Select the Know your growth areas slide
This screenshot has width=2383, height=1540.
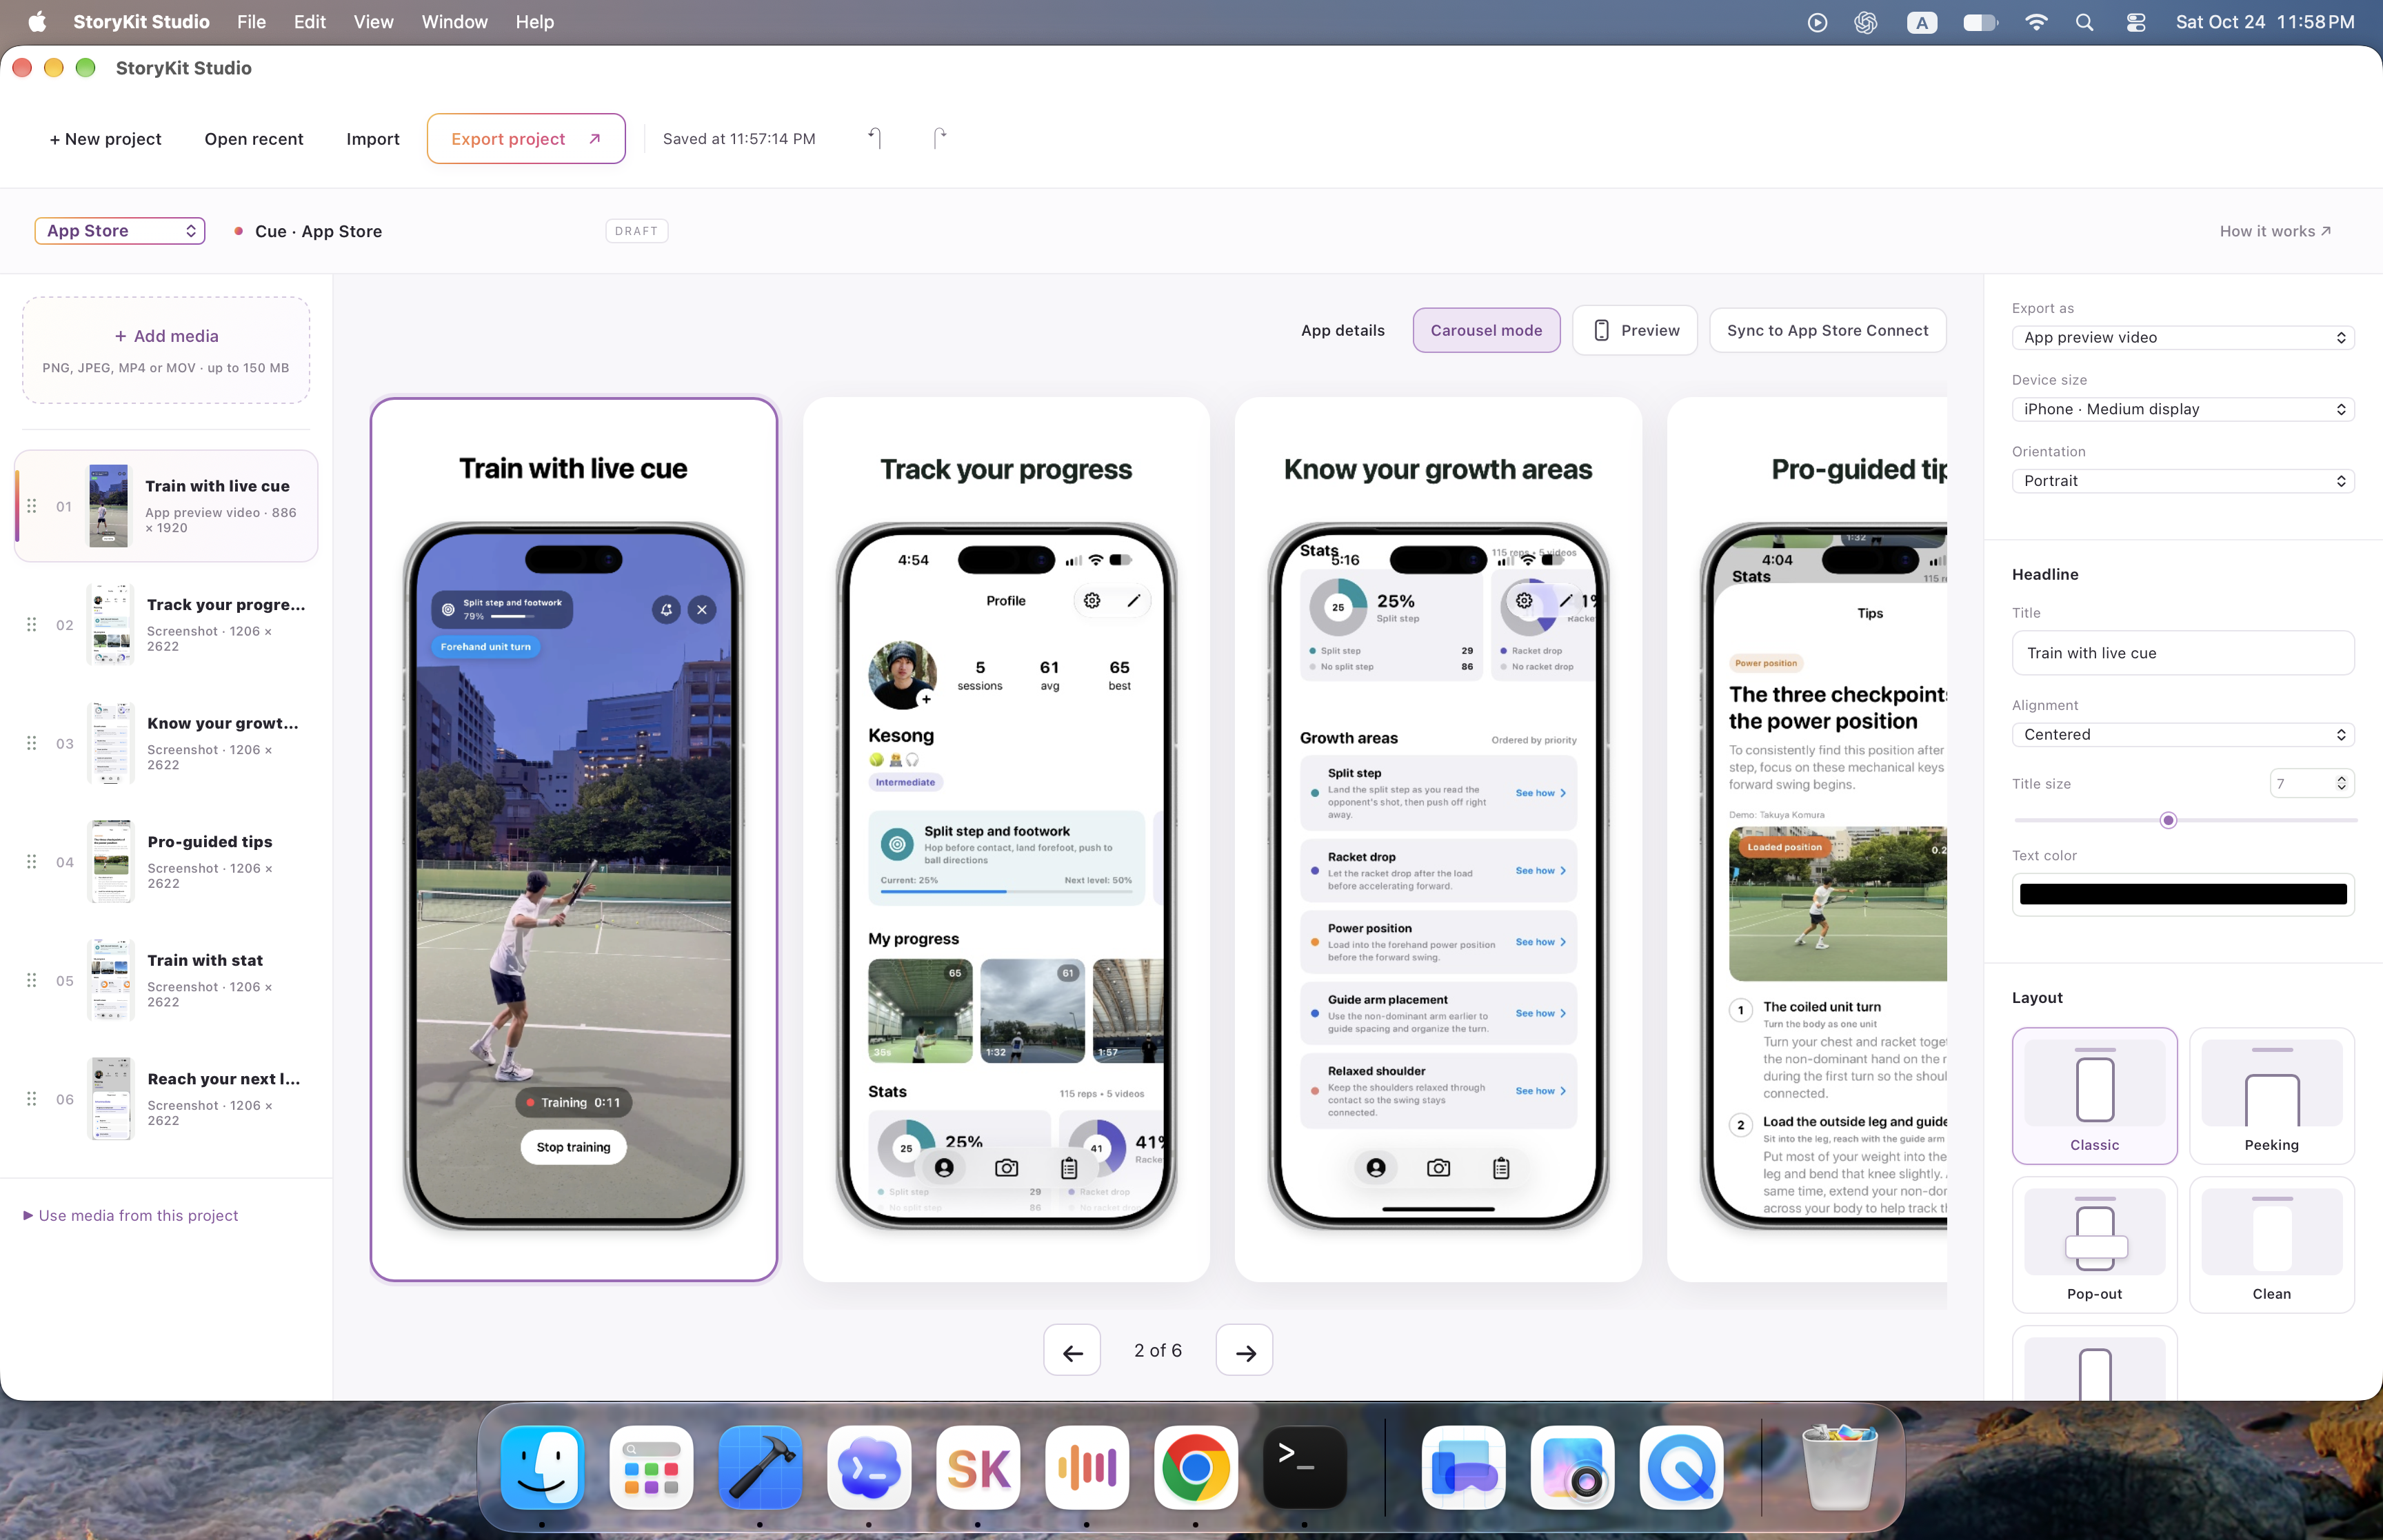pos(1438,840)
